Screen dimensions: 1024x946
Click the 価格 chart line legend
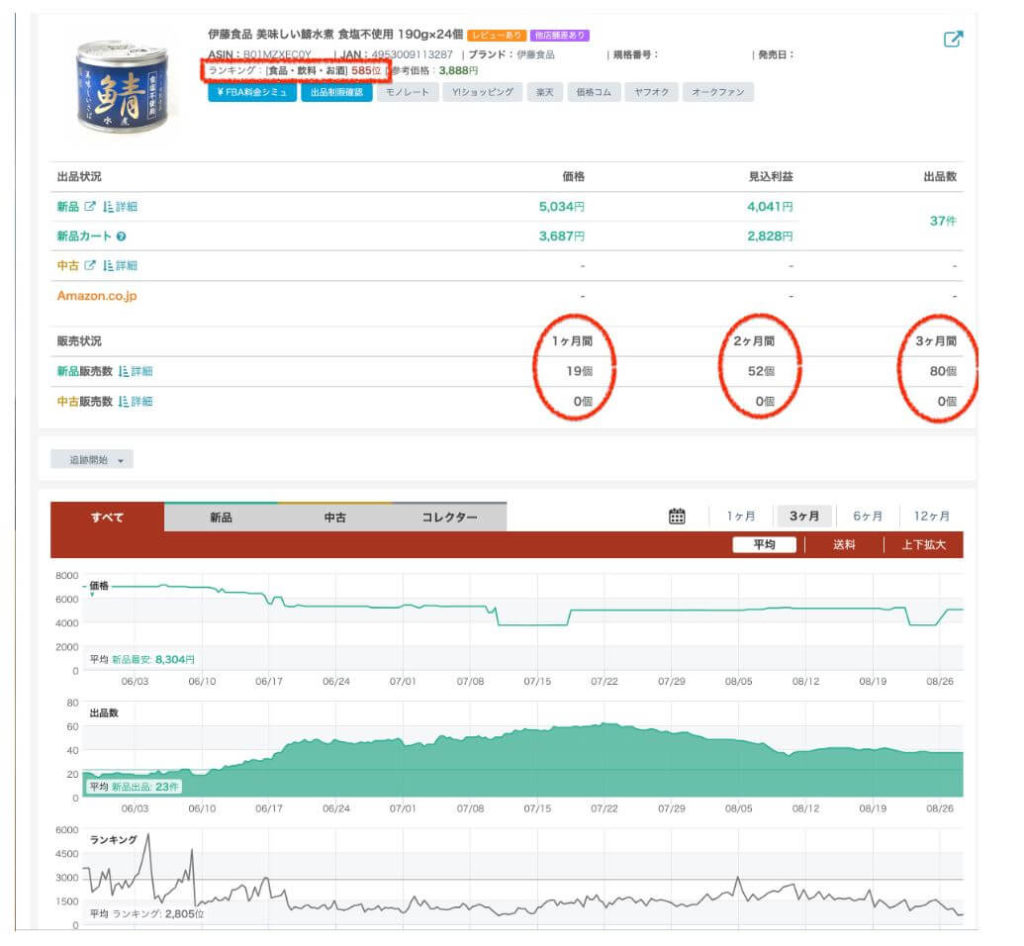click(x=100, y=586)
